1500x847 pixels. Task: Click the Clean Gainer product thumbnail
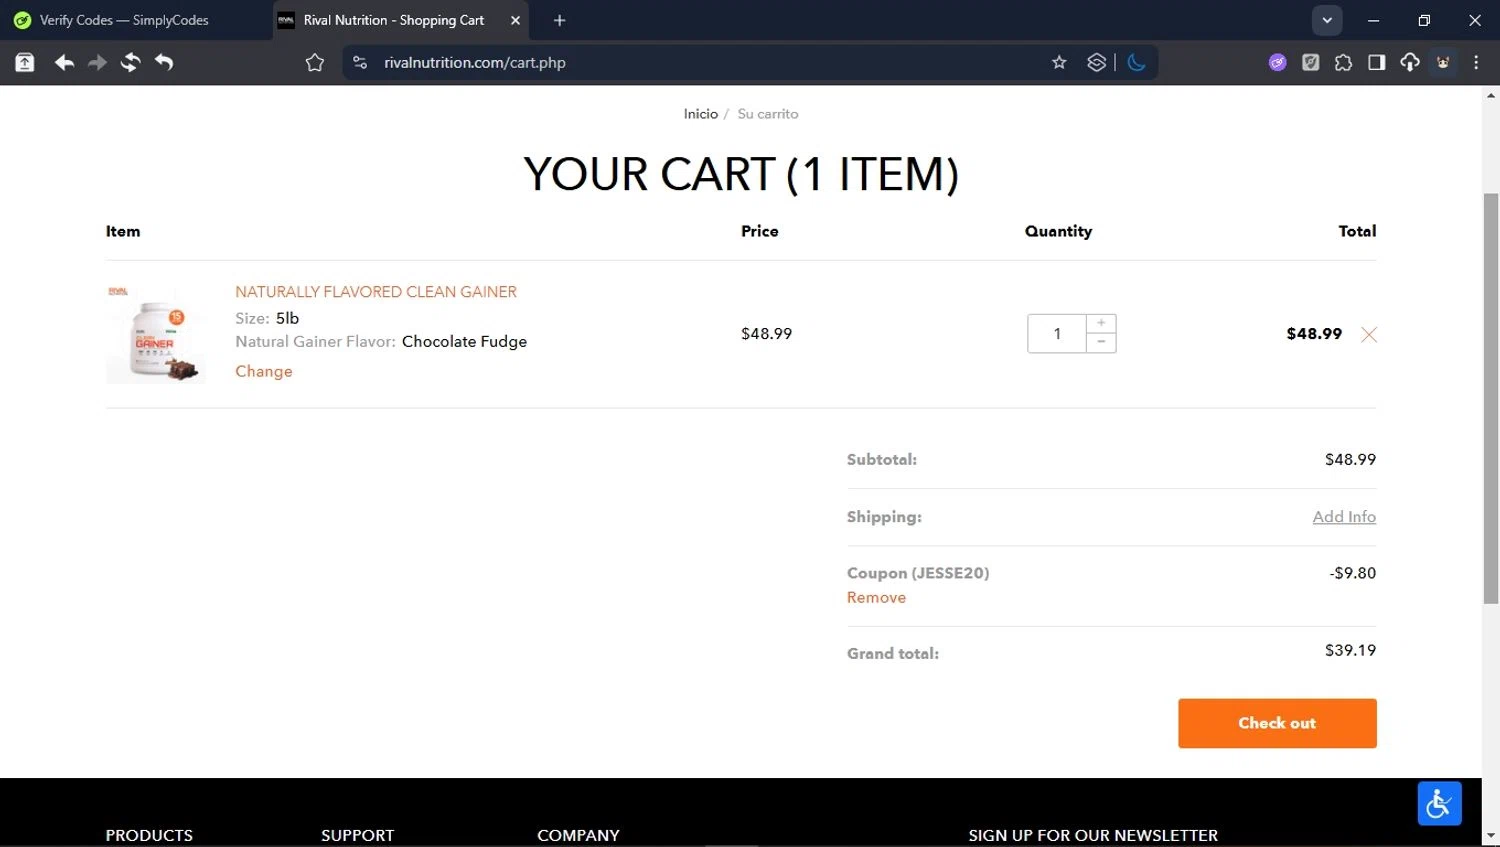click(155, 332)
